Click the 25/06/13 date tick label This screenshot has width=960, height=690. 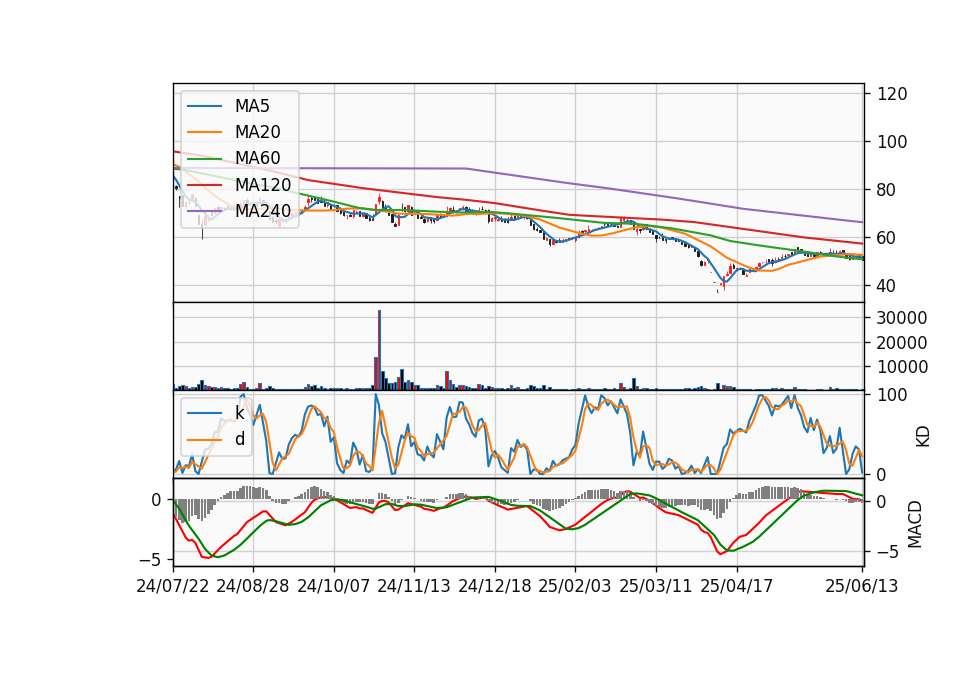coord(861,586)
